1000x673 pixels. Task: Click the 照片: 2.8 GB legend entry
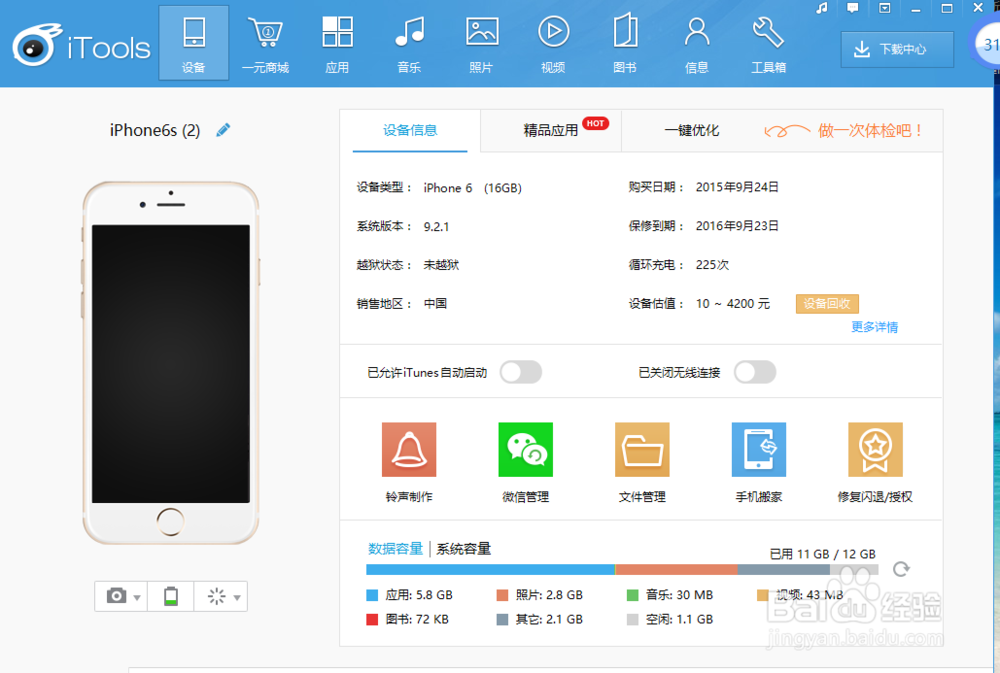pos(540,595)
